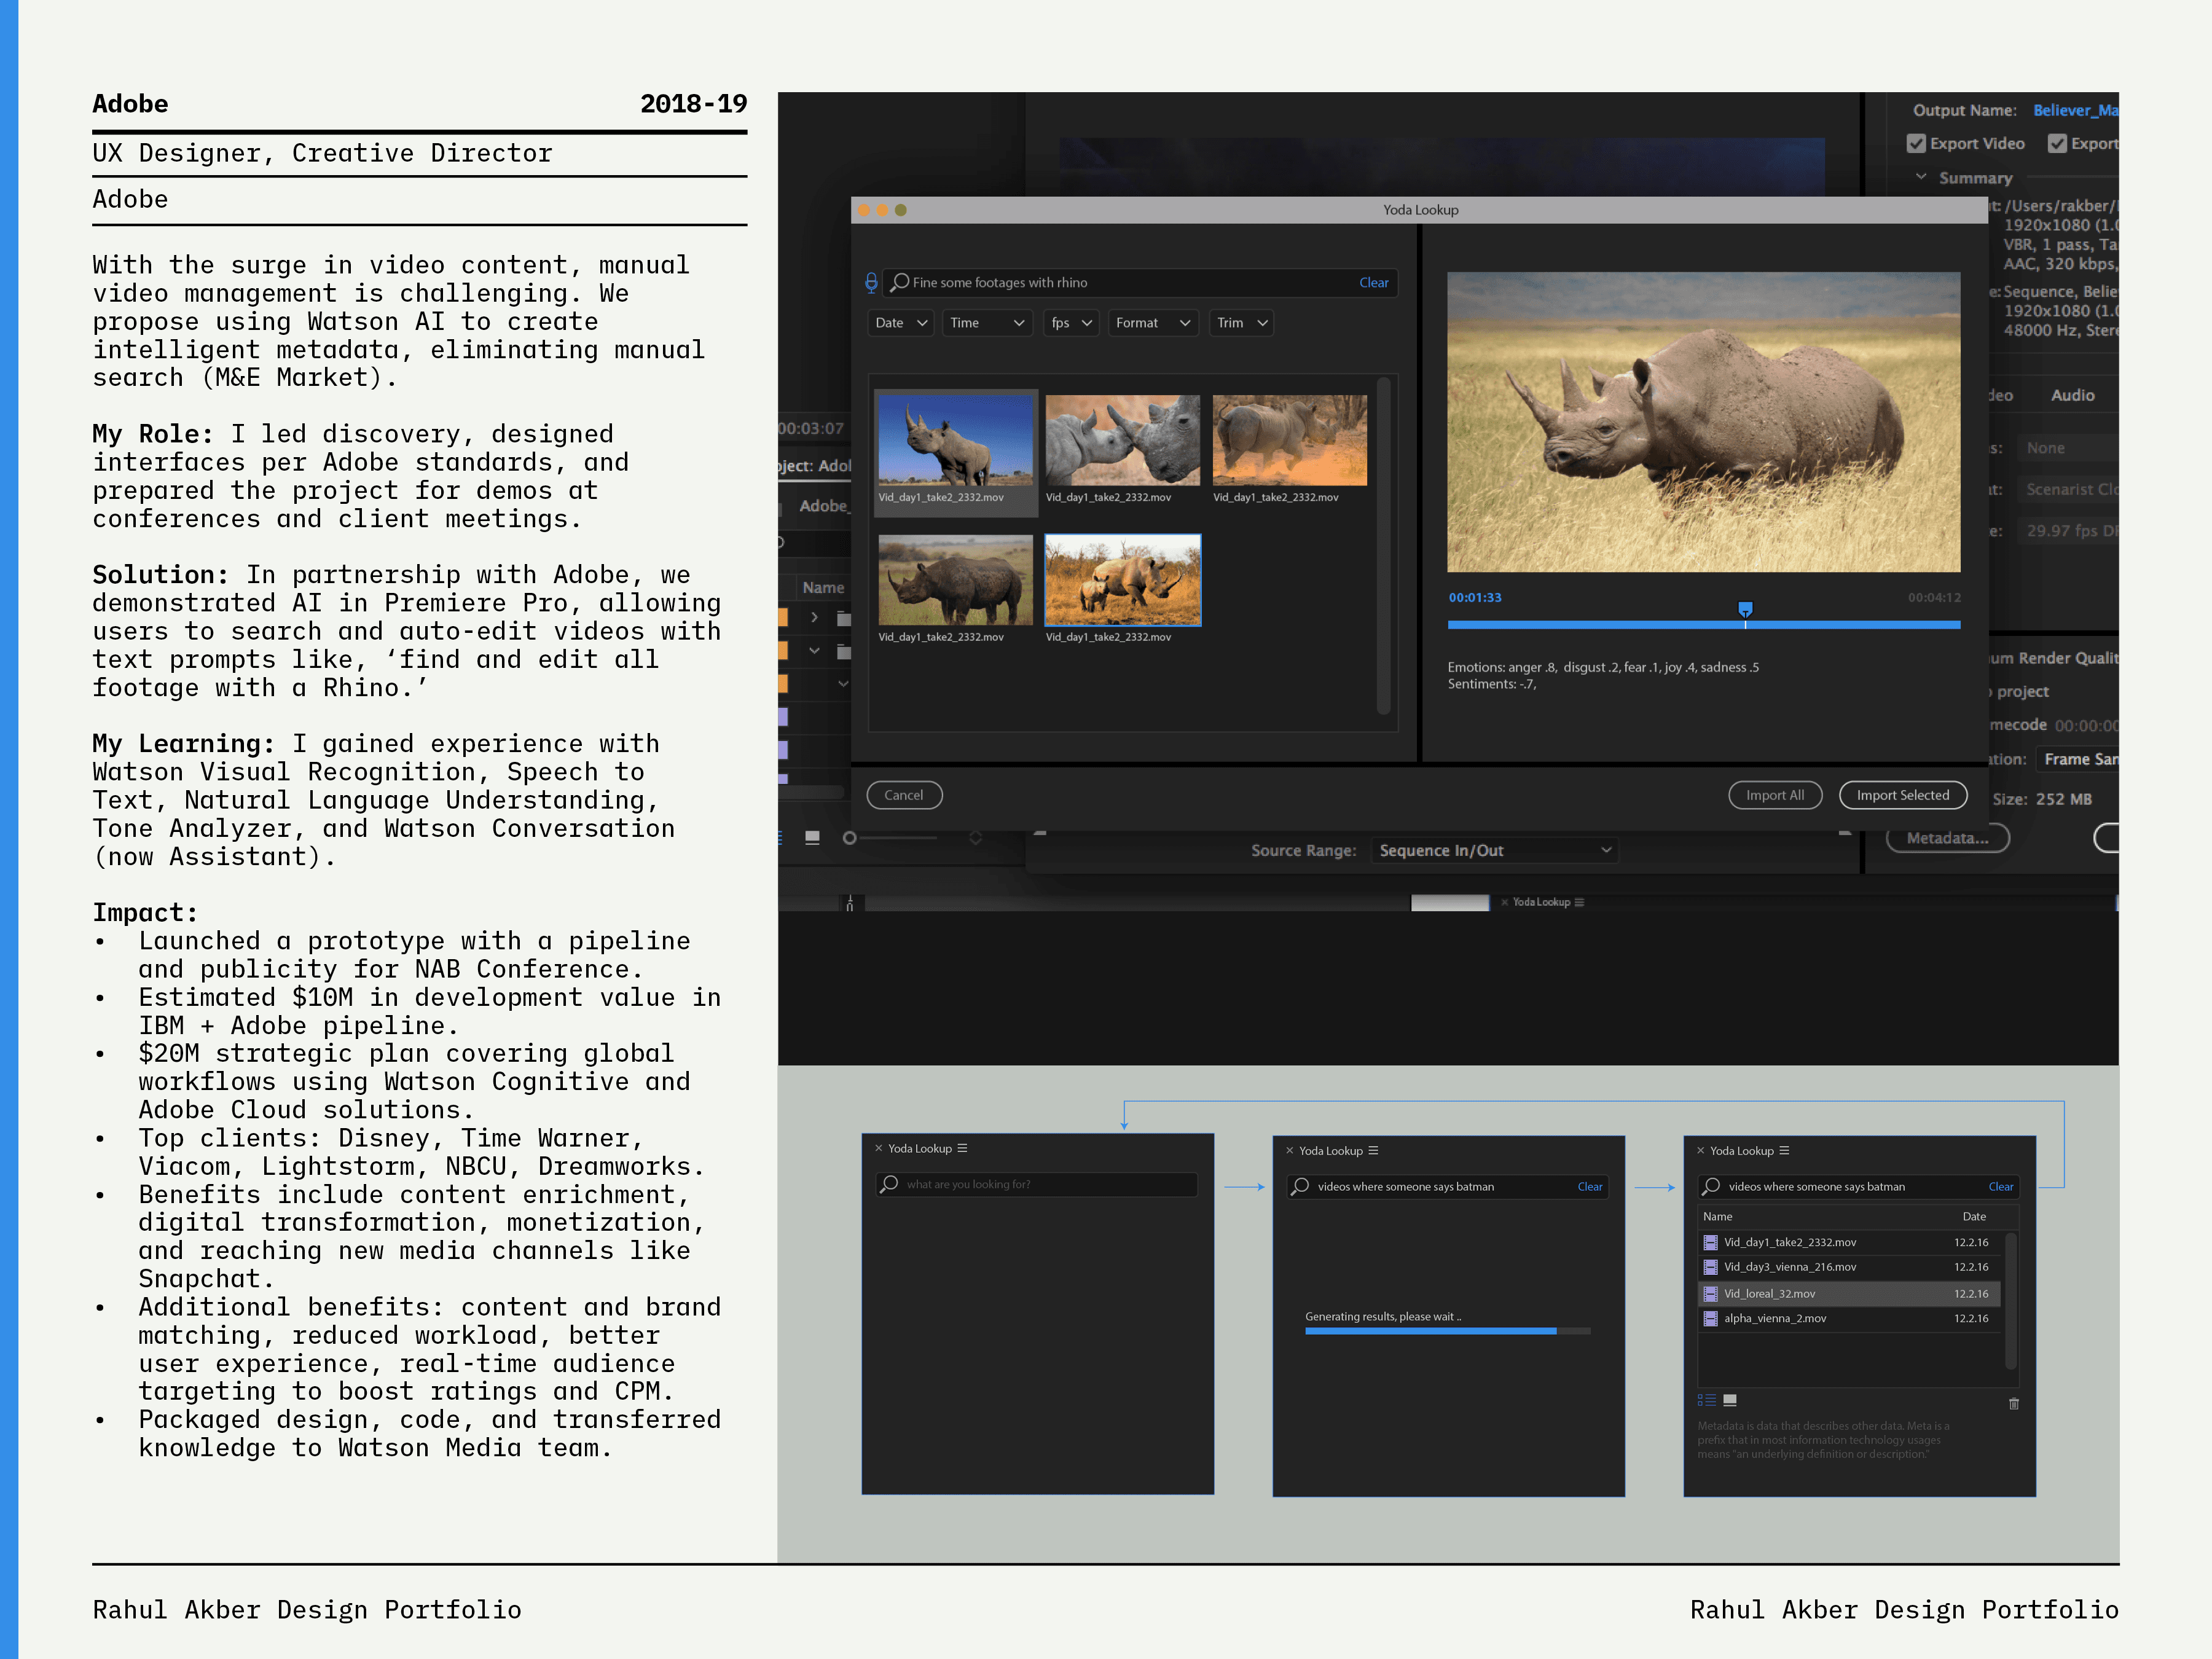This screenshot has height=1659, width=2212.
Task: Click magnifier icon in rhino search bar
Action: click(900, 283)
